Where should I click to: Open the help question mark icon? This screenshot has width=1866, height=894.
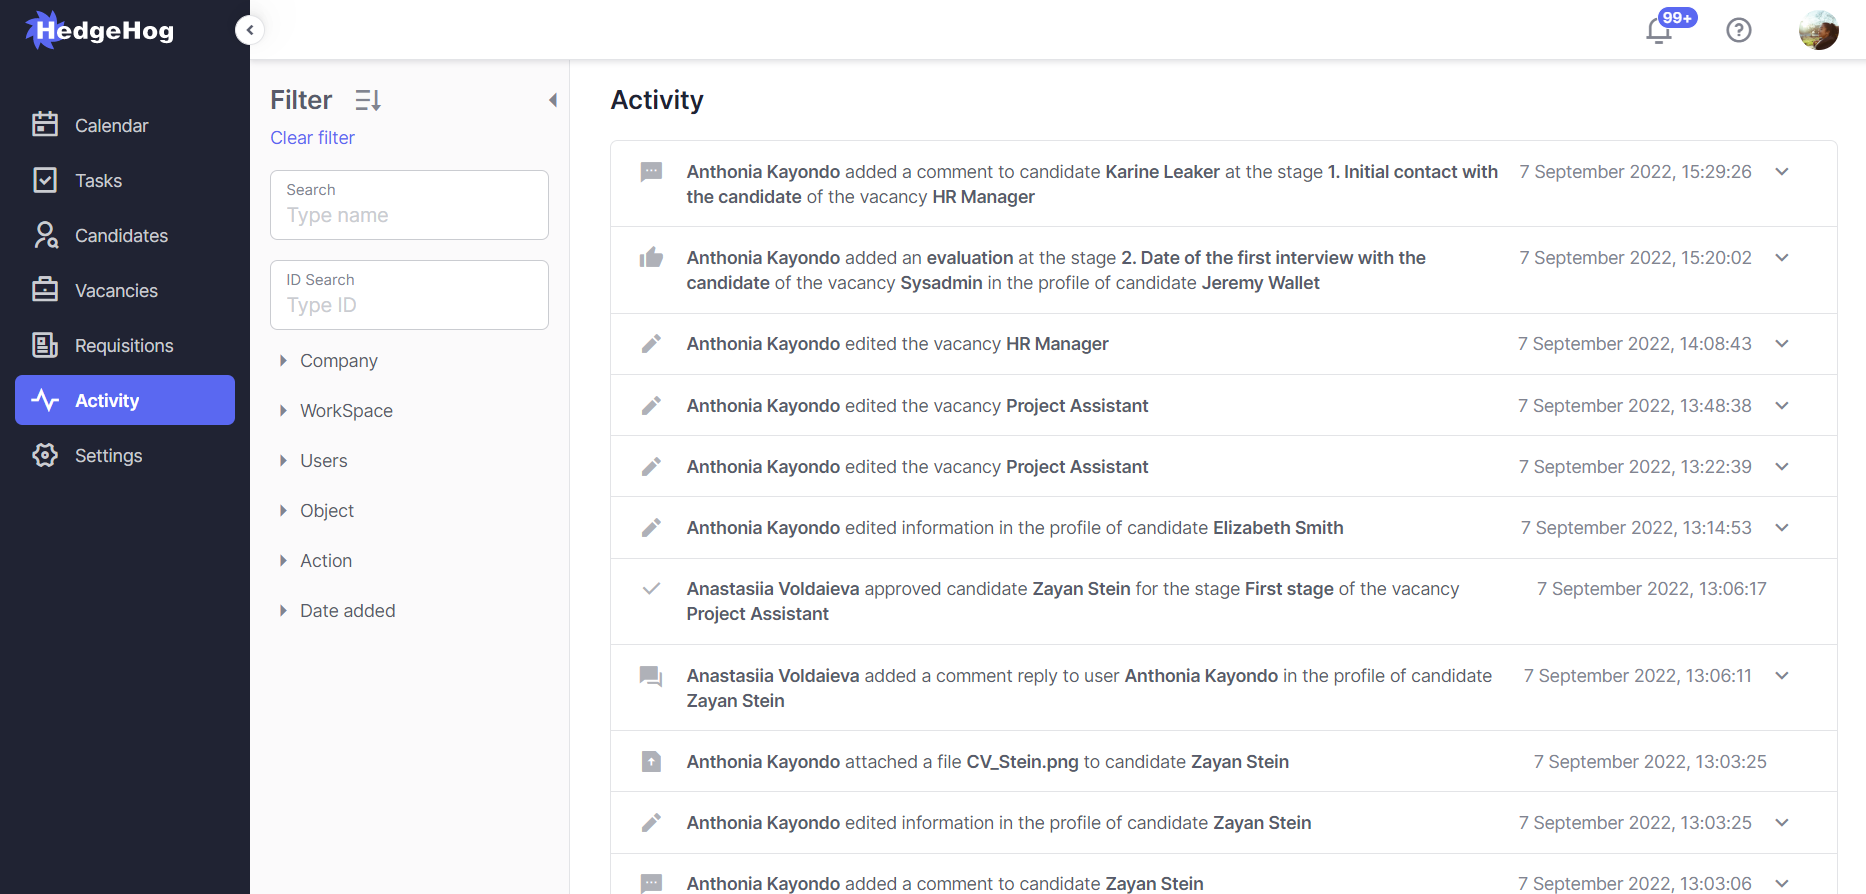click(1739, 30)
